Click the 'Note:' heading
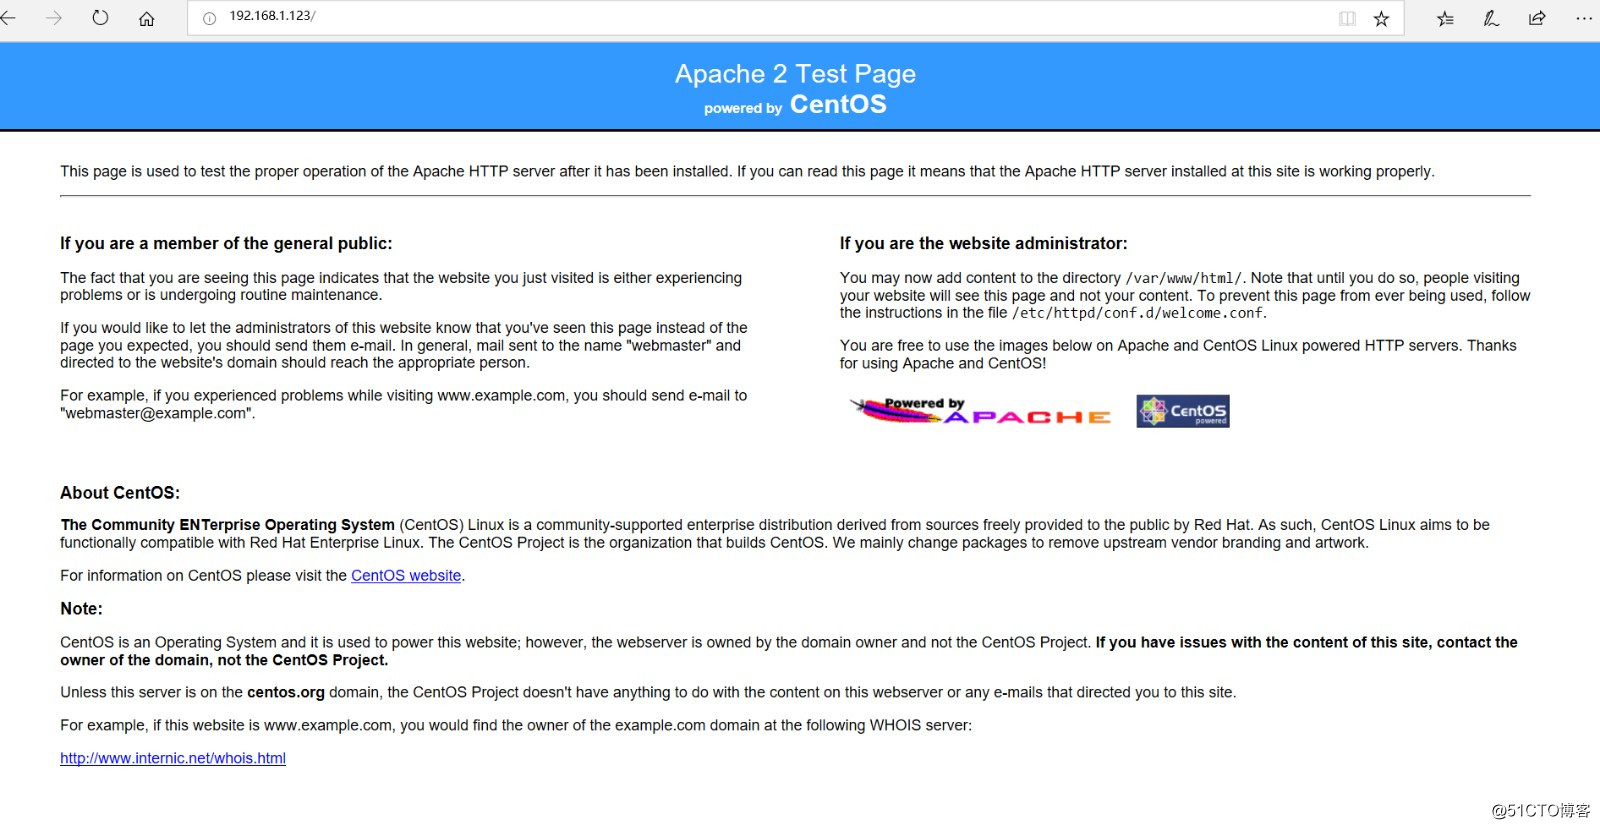This screenshot has width=1600, height=829. pyautogui.click(x=81, y=609)
